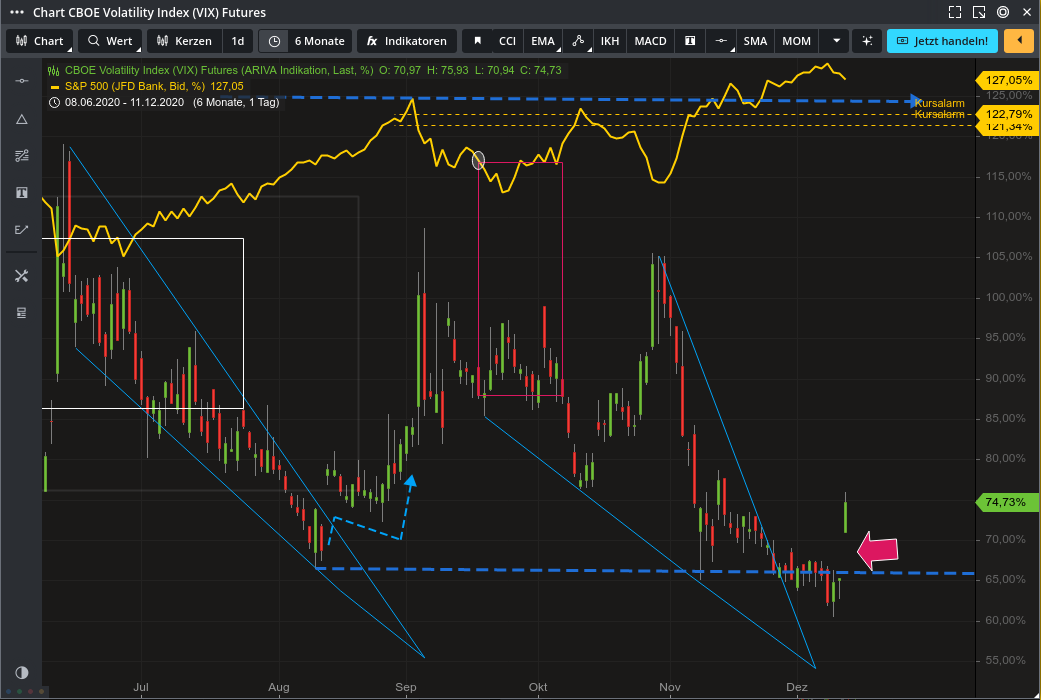Select triangle shape tool in left sidebar
The image size is (1041, 700).
[21, 119]
